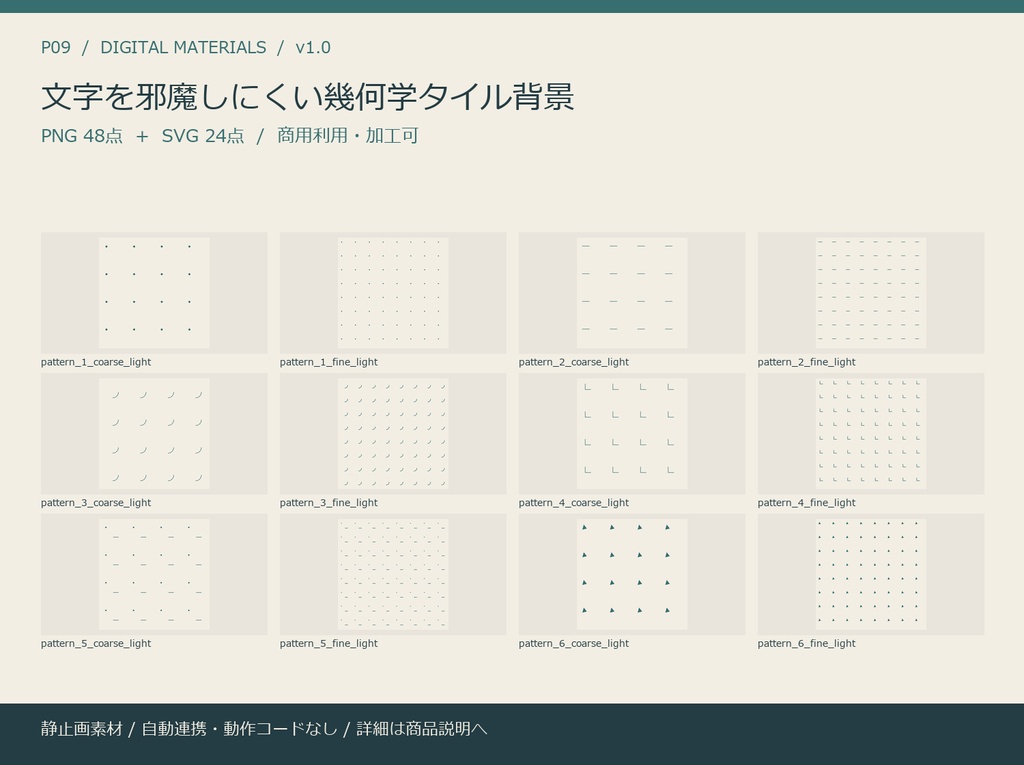Pick the pattern_5_fine_light tile preview
This screenshot has width=1024, height=765.
tap(393, 574)
